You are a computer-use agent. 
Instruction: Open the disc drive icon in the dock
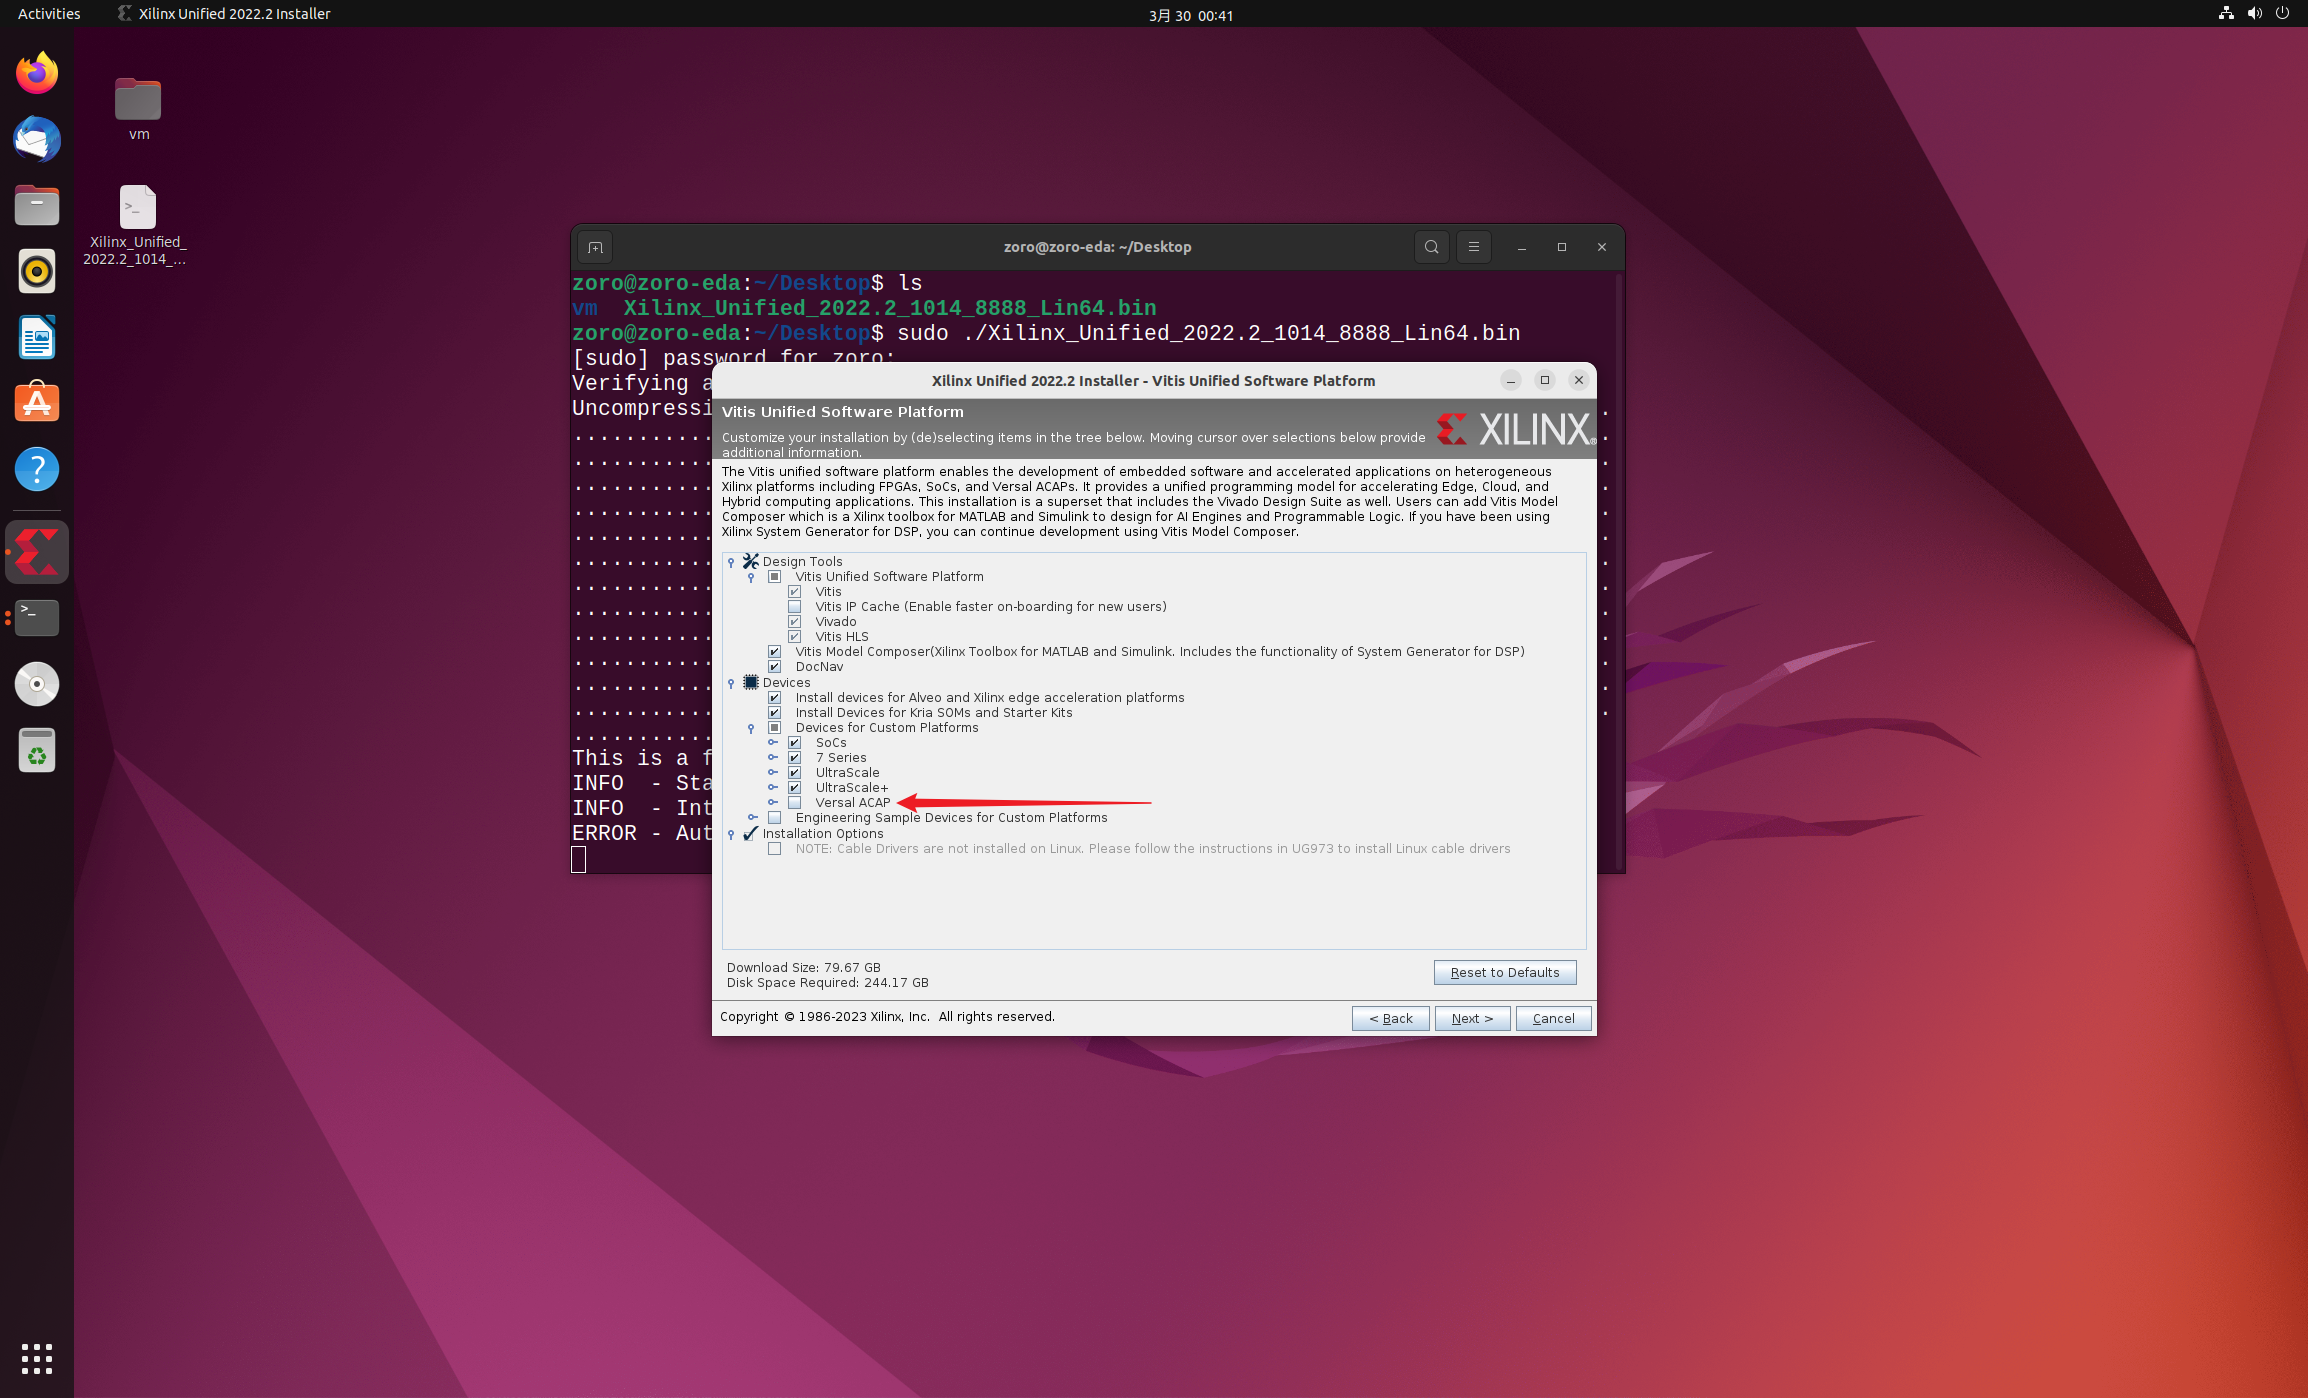(37, 684)
